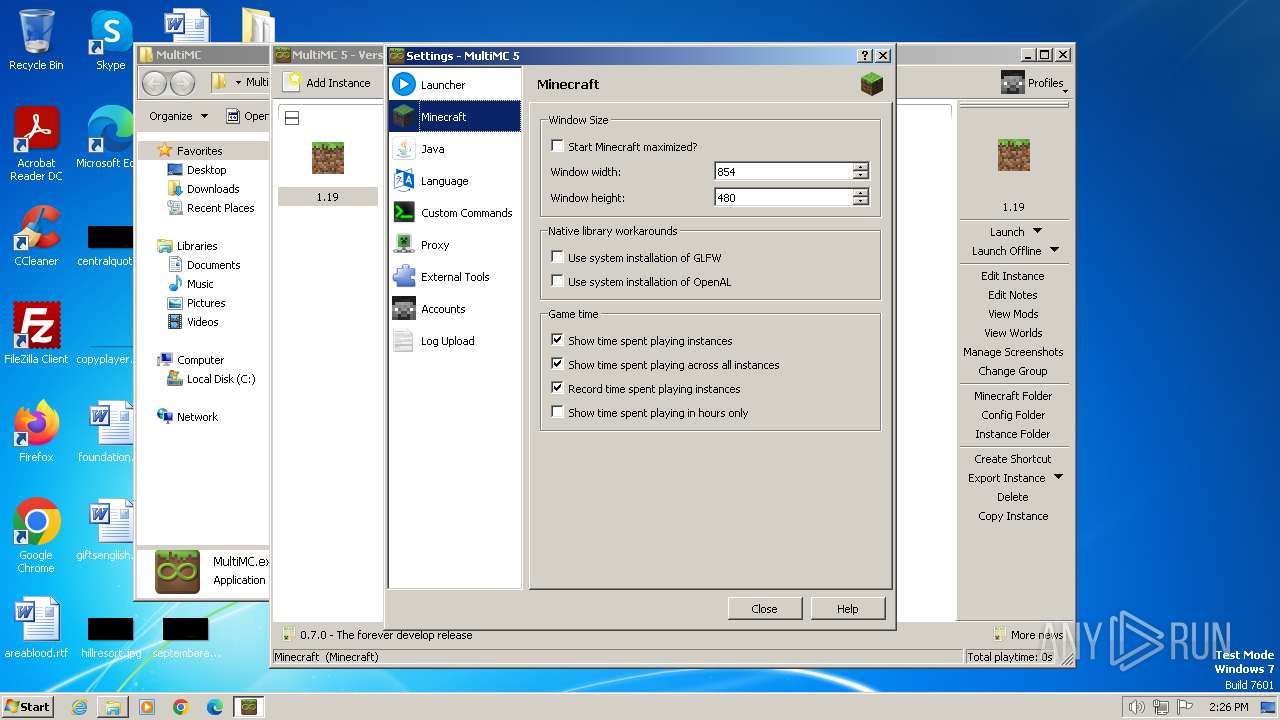Select Downloads in Explorer navigation
Image resolution: width=1280 pixels, height=720 pixels.
213,188
